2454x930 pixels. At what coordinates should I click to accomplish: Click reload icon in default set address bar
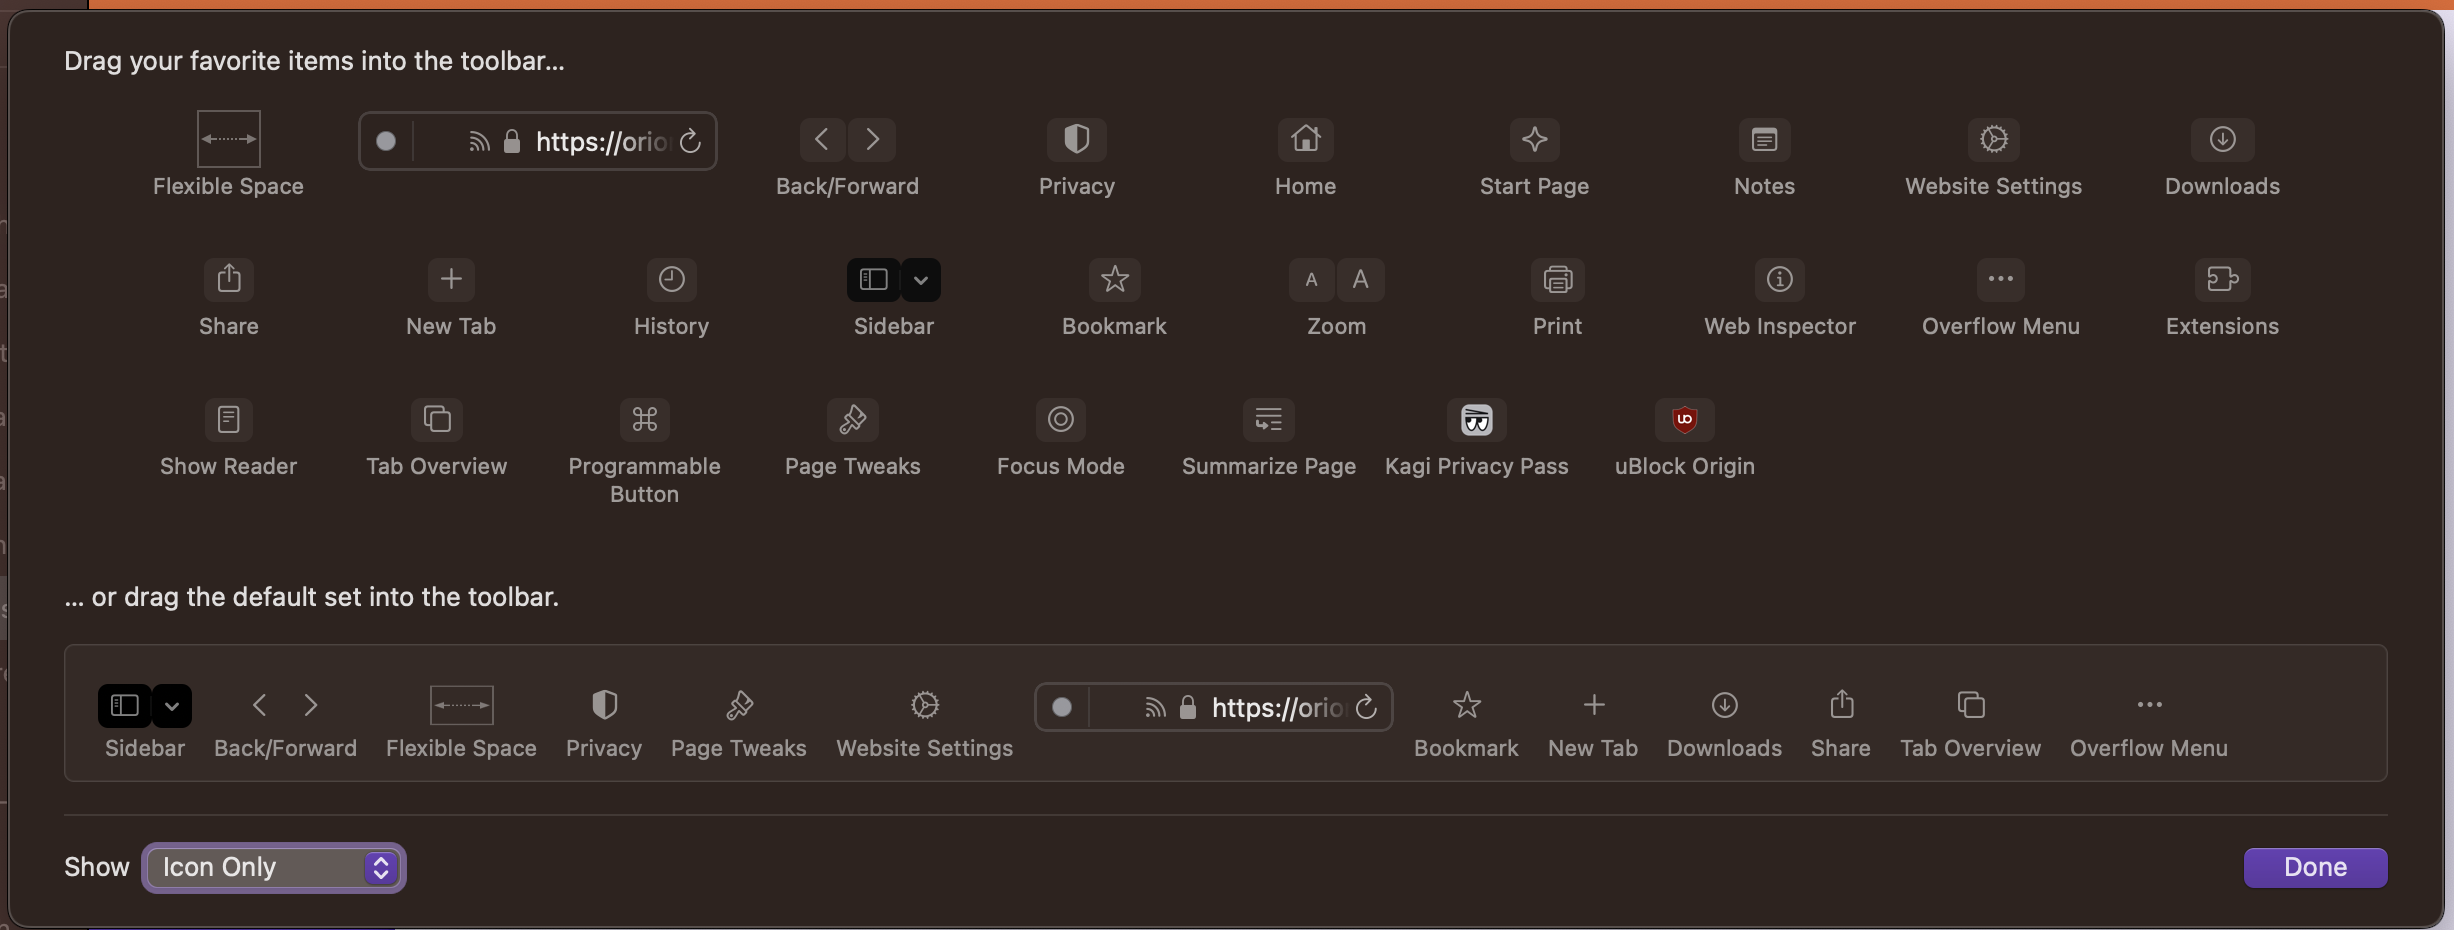click(x=1366, y=707)
